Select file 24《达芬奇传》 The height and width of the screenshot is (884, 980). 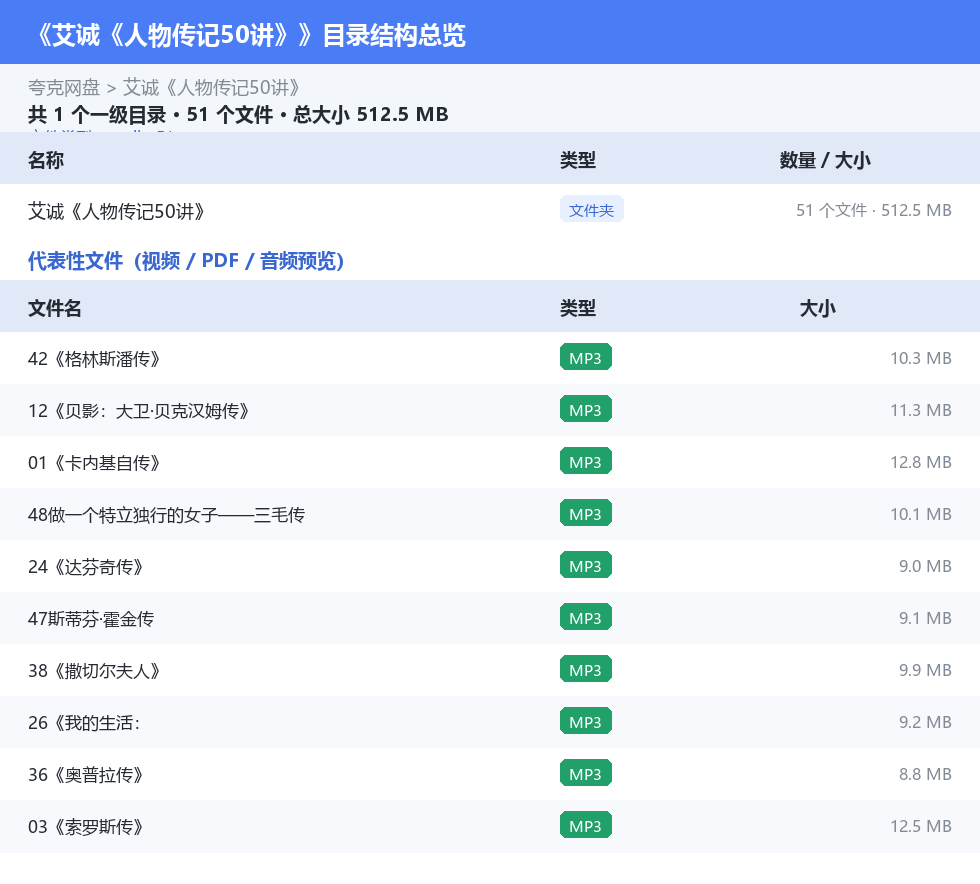(86, 566)
